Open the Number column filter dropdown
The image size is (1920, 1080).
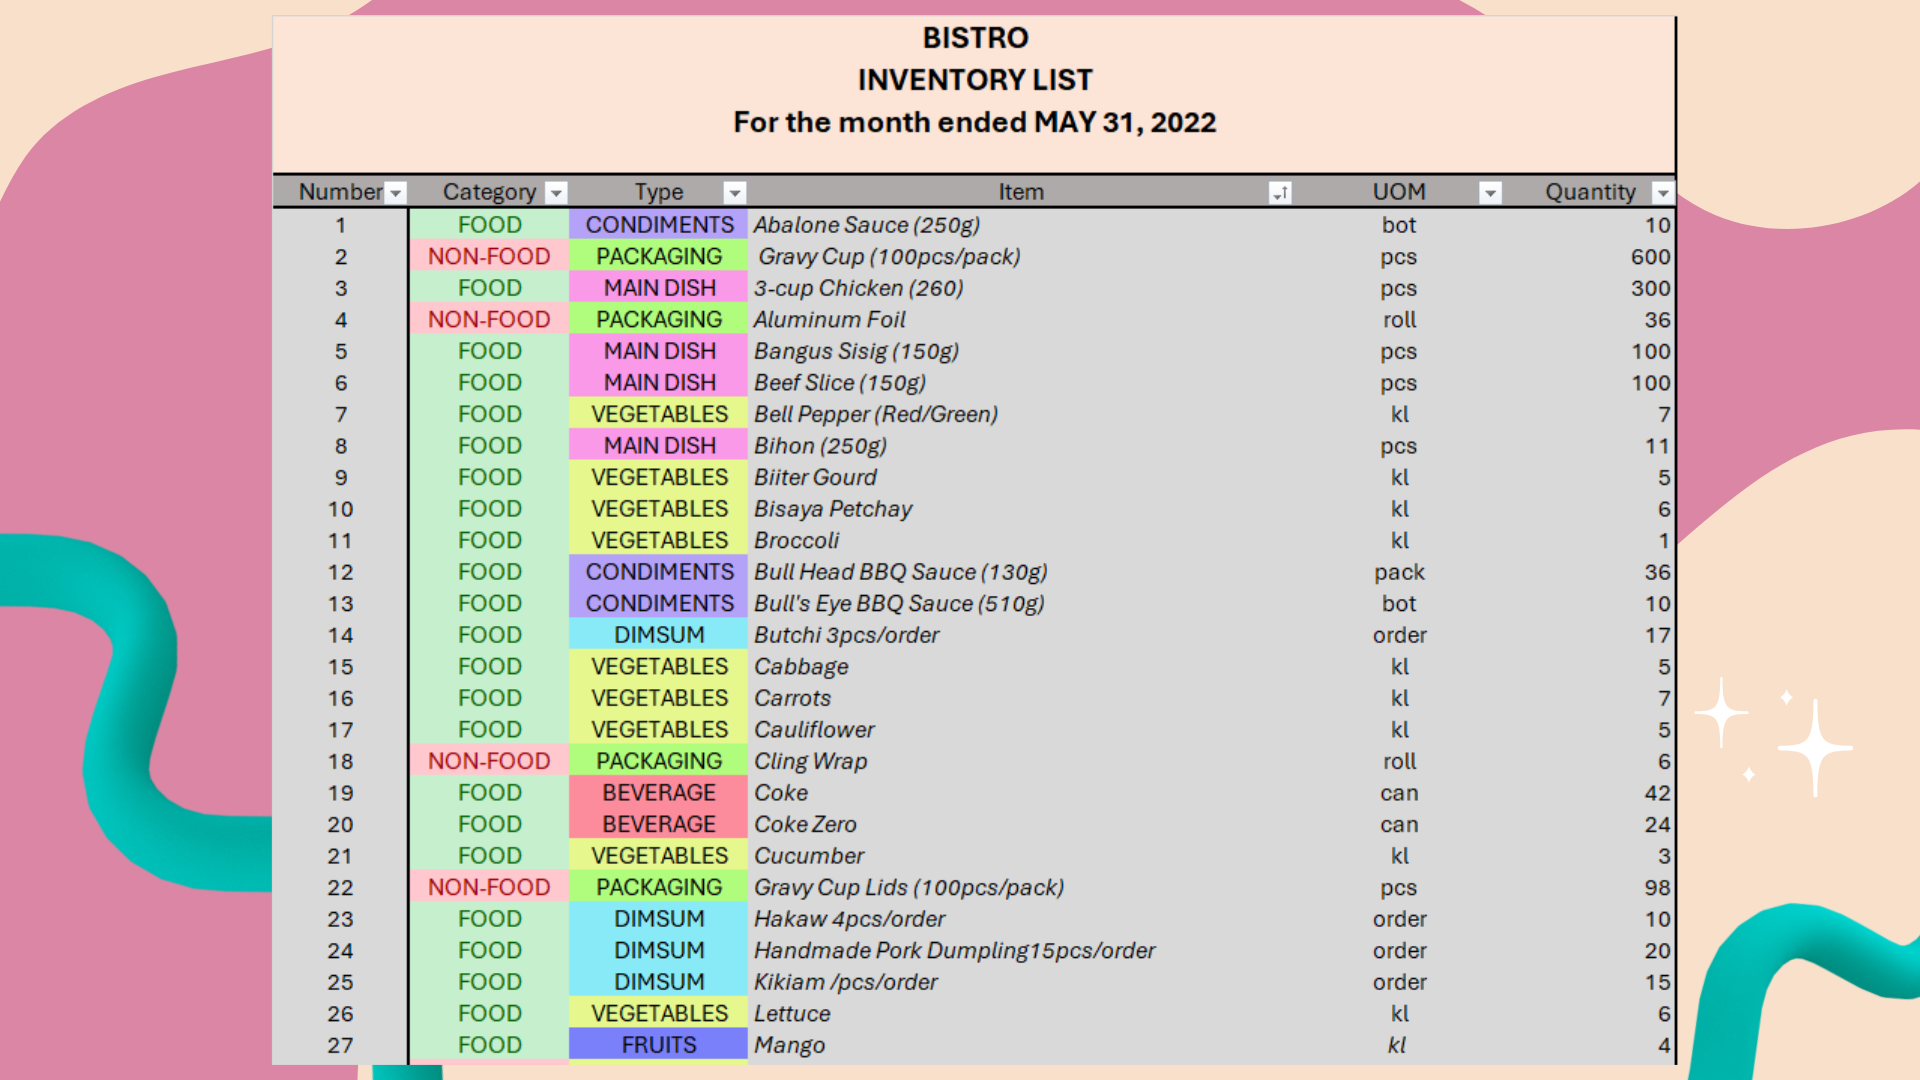(396, 193)
